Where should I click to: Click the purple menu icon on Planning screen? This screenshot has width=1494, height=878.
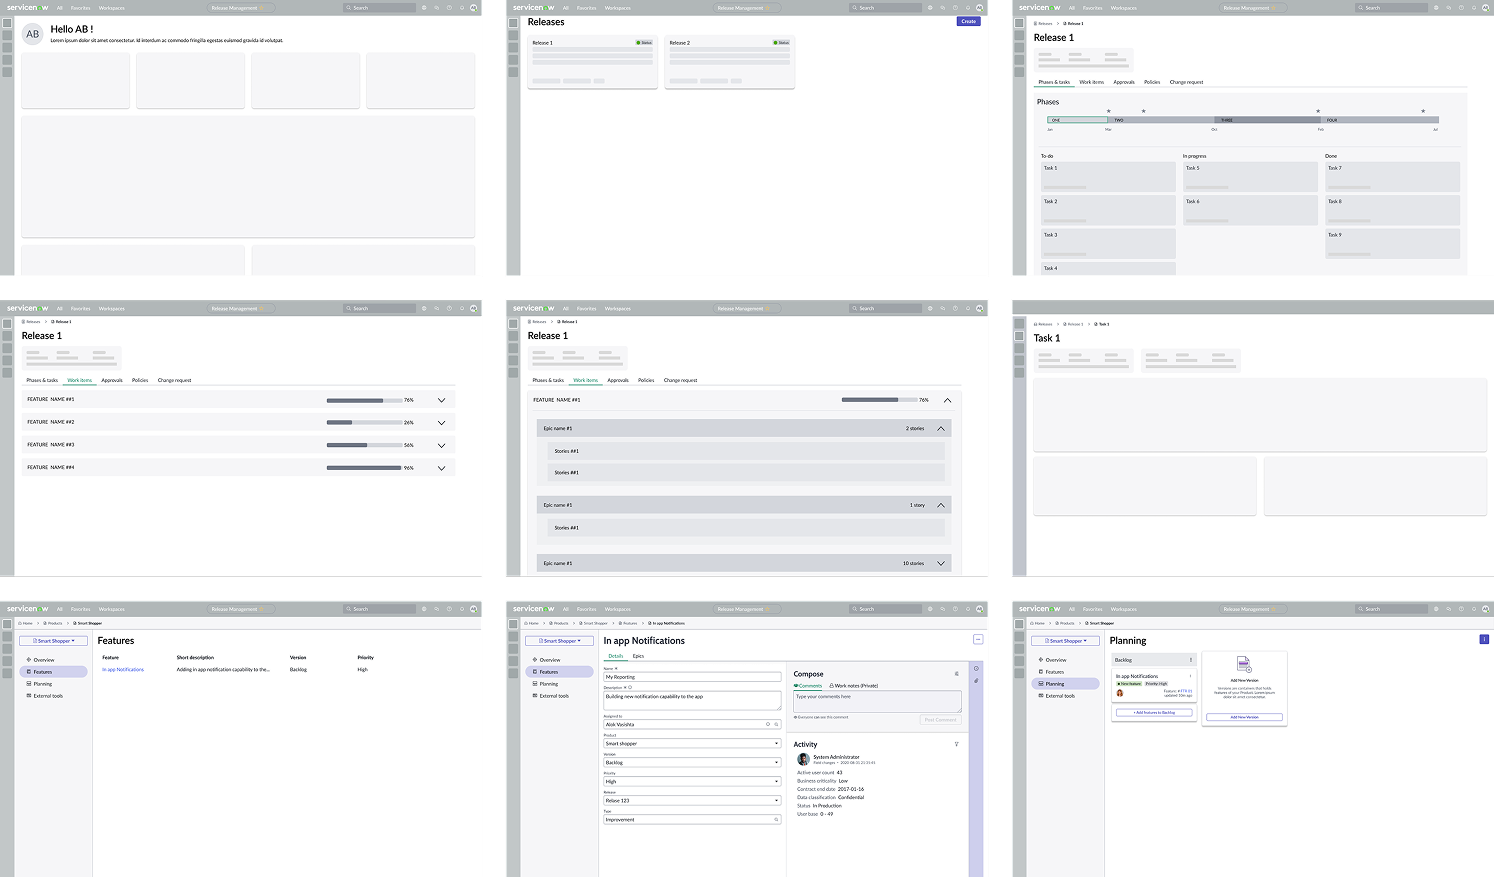pyautogui.click(x=1484, y=640)
